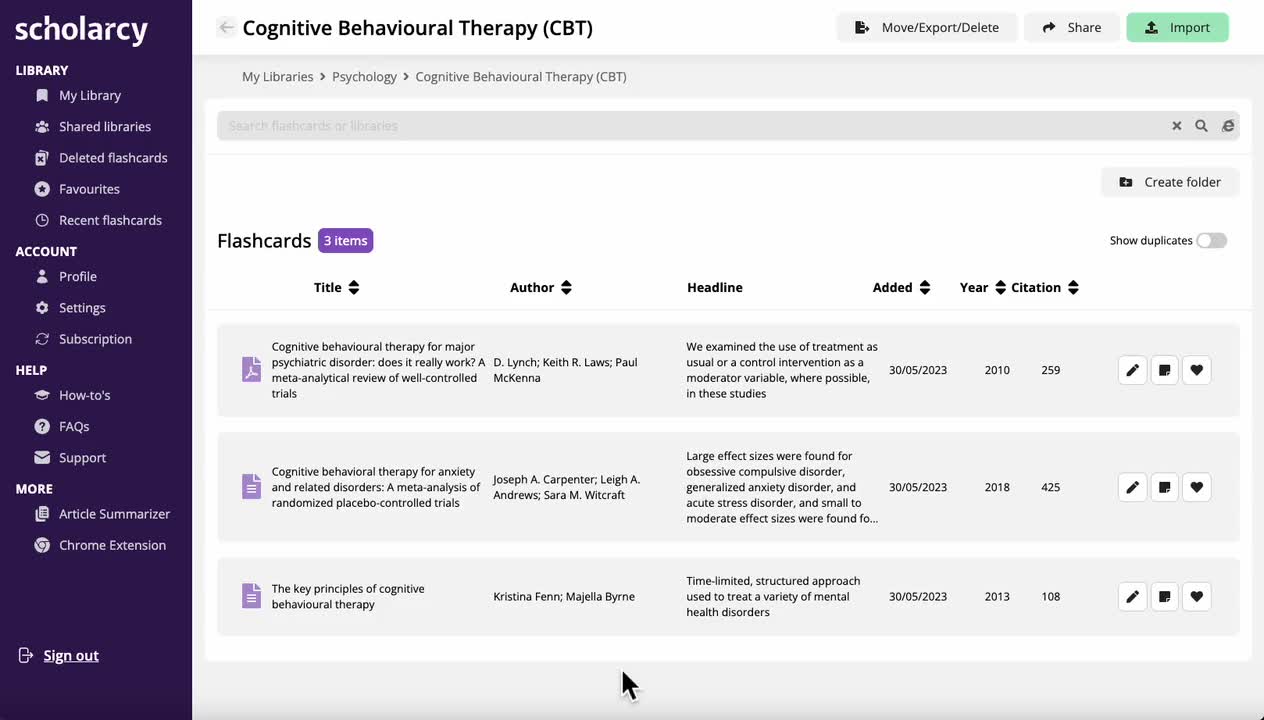Enable the Show duplicates toggle
Screen dimensions: 1264x720
pos(1211,240)
